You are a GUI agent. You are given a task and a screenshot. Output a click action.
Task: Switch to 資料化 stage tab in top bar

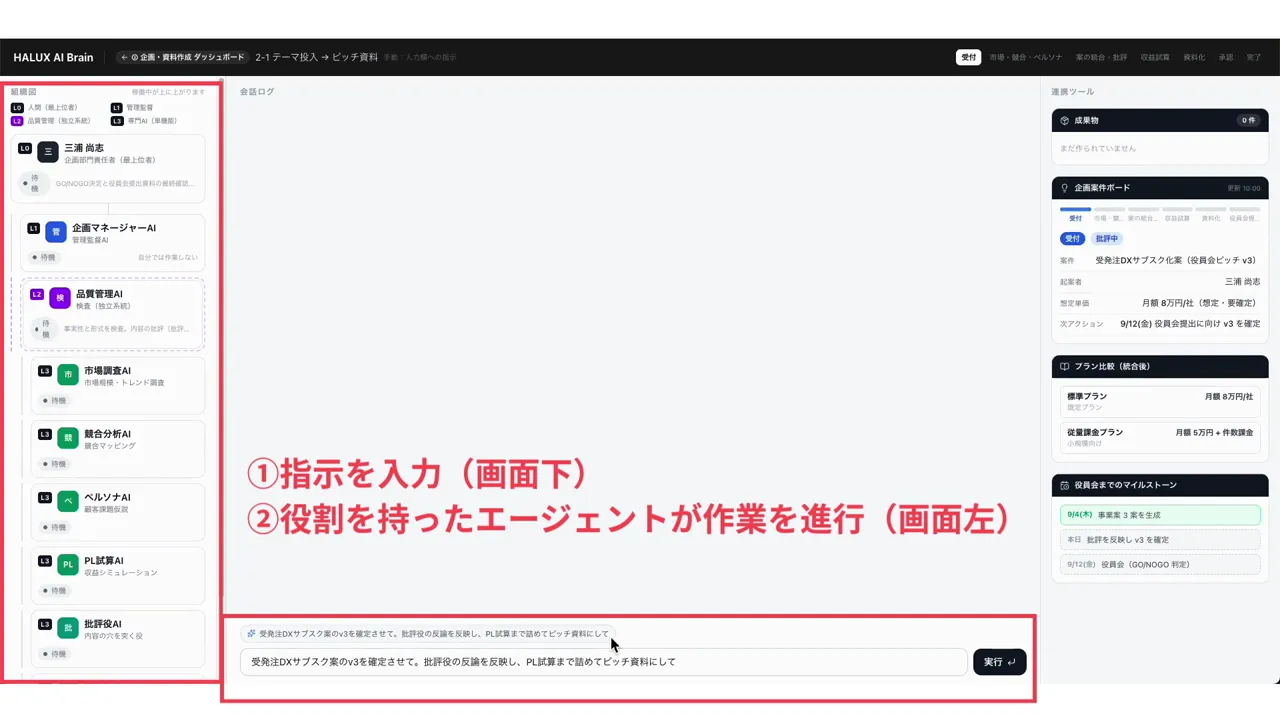1194,57
